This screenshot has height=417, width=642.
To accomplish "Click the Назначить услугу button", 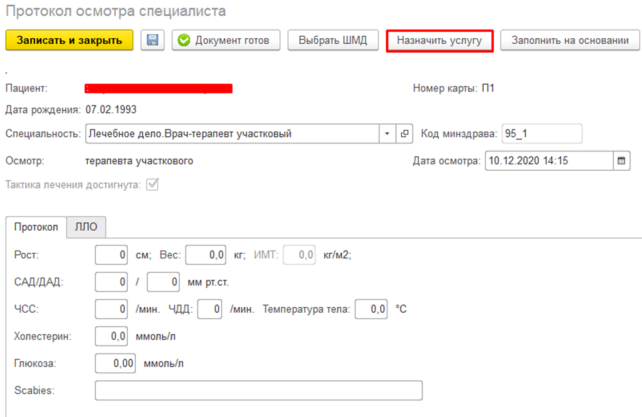I will [x=439, y=40].
